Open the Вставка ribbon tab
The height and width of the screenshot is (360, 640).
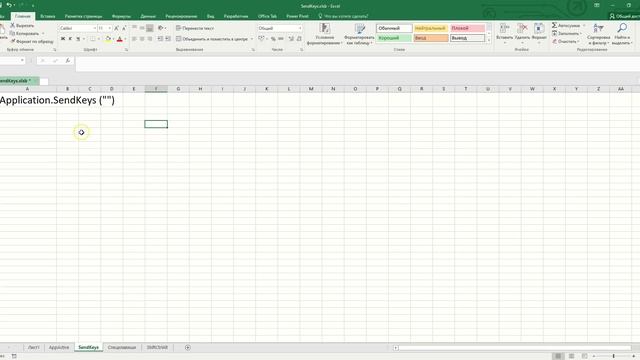pos(48,16)
